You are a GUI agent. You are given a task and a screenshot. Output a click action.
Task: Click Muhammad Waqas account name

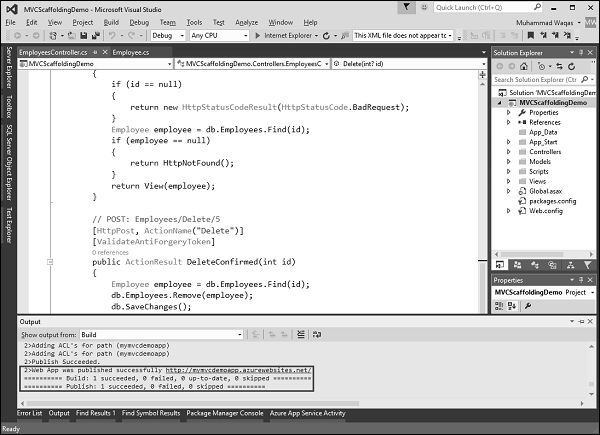[x=545, y=23]
